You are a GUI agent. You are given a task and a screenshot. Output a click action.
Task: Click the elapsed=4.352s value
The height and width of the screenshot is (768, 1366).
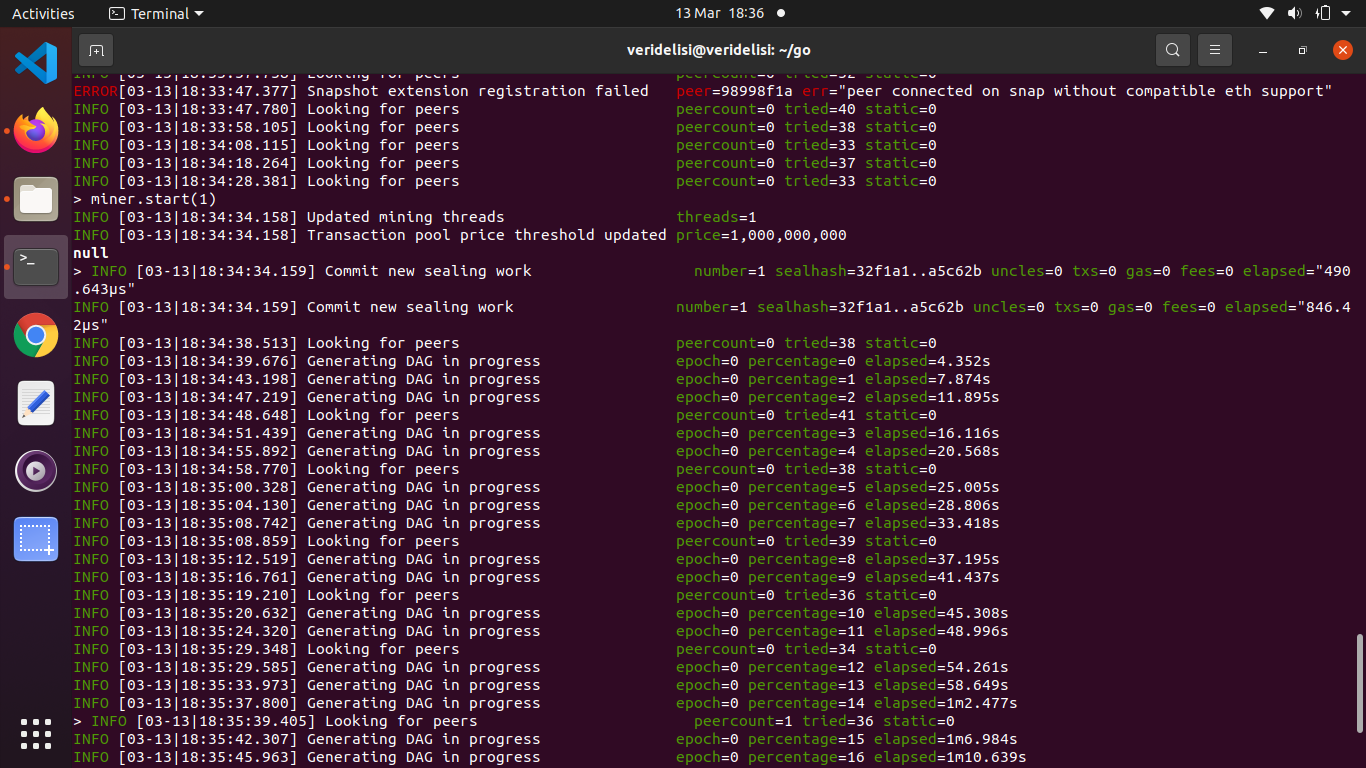(927, 361)
